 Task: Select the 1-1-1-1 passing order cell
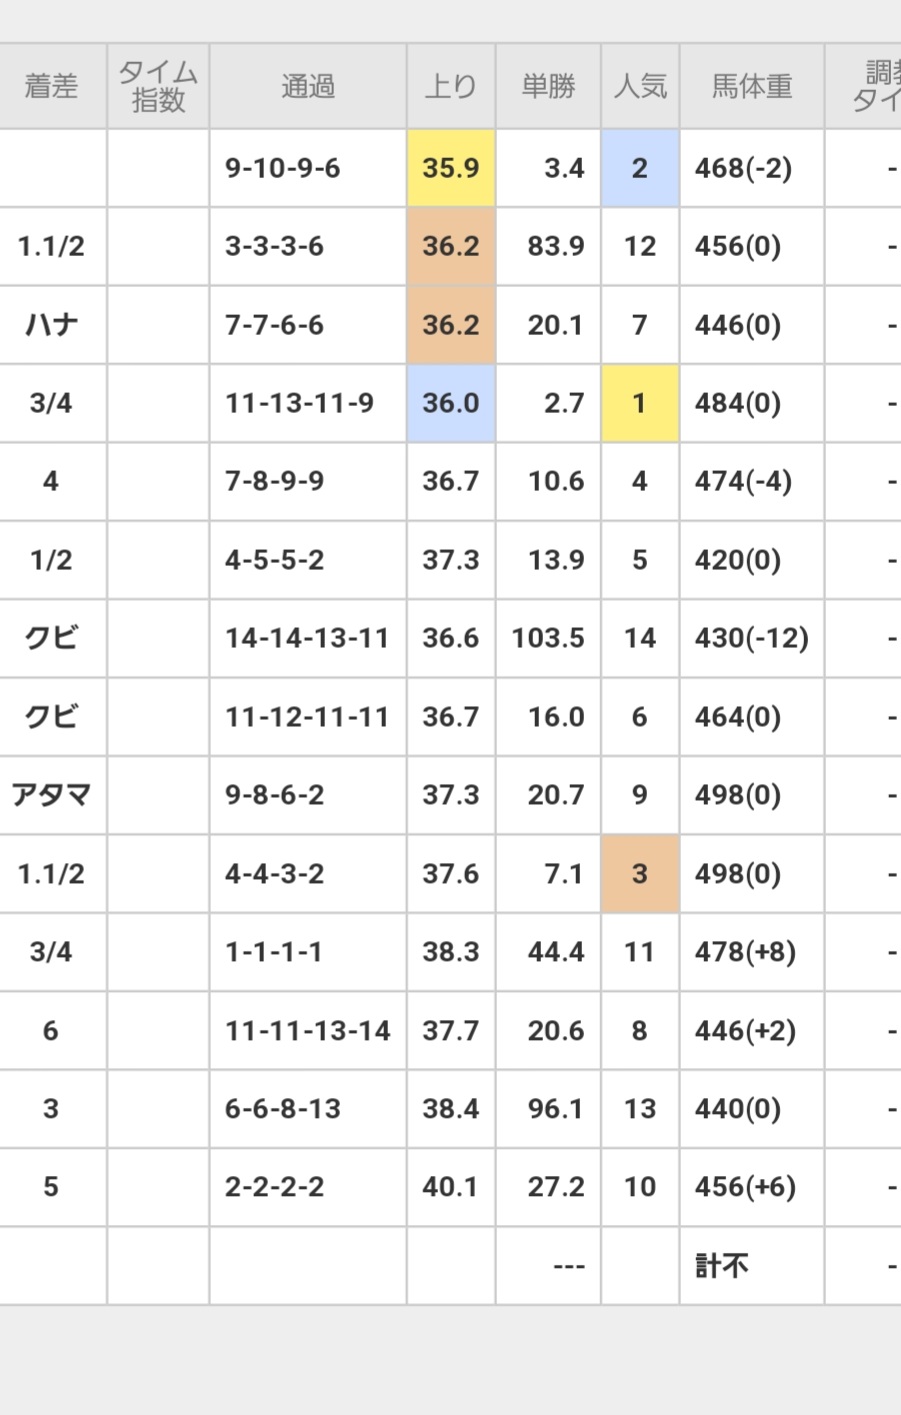274,952
